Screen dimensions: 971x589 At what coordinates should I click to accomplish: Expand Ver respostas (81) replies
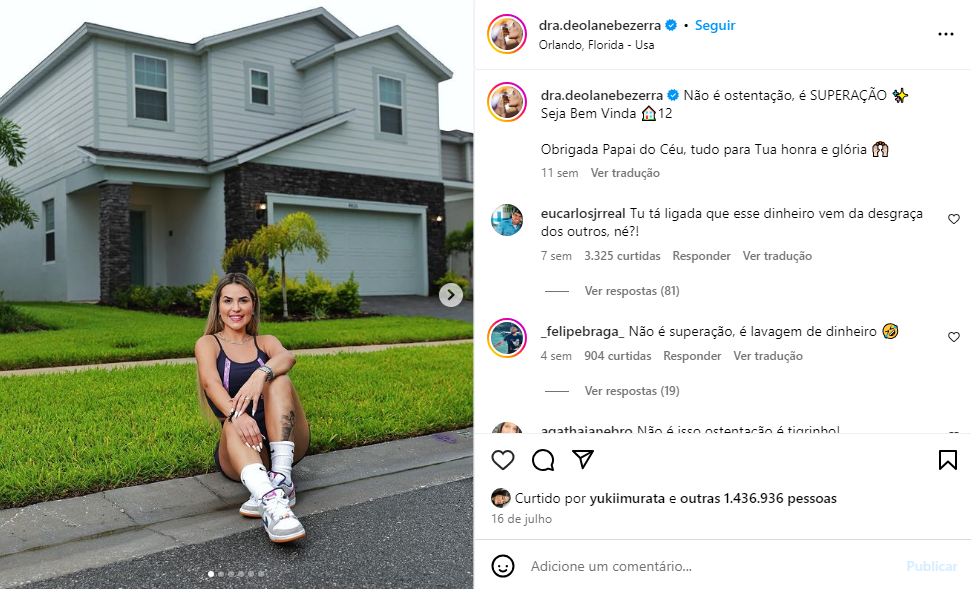point(632,290)
